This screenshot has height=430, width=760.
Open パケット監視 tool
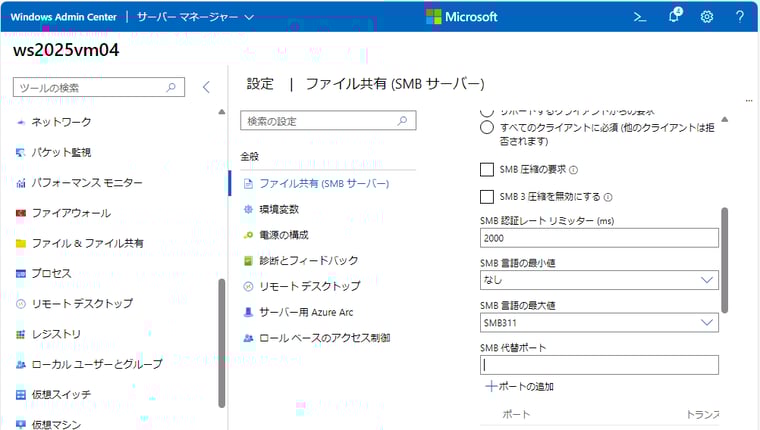coord(61,153)
